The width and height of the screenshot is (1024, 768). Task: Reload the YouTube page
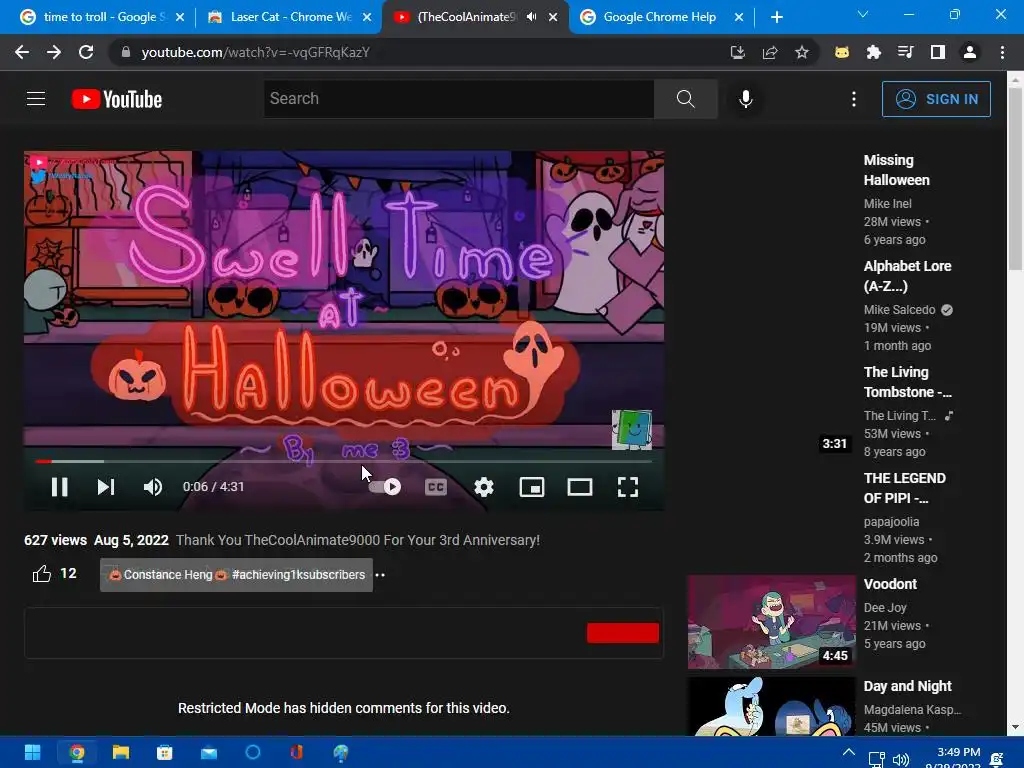86,52
